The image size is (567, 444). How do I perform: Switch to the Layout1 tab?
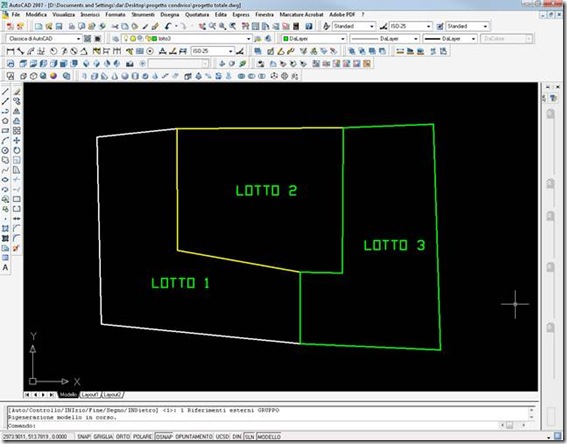pyautogui.click(x=90, y=394)
